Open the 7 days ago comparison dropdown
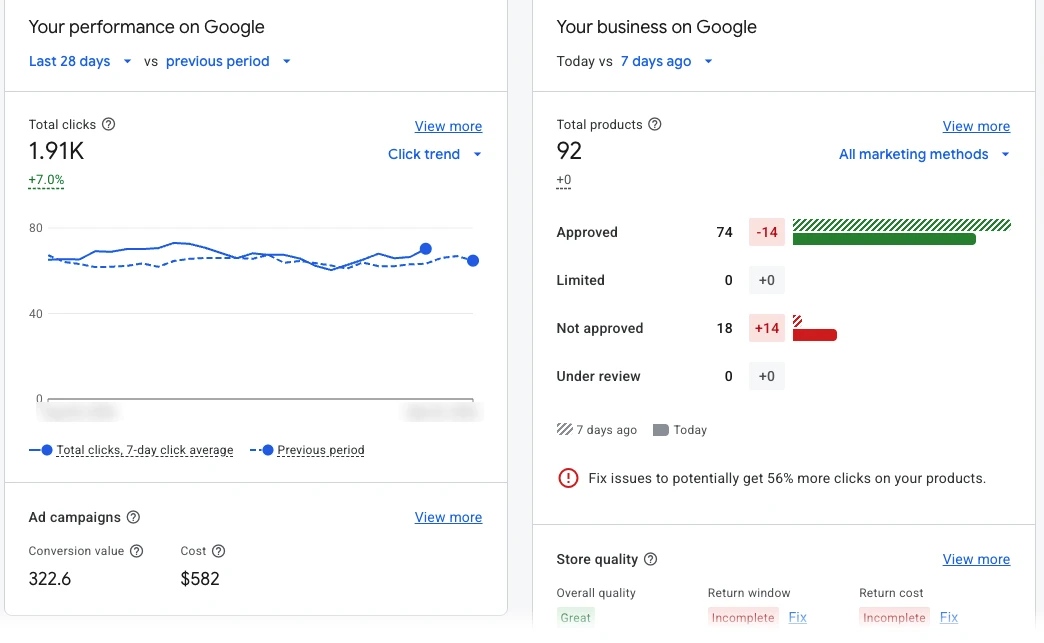The image size is (1044, 643). [666, 61]
